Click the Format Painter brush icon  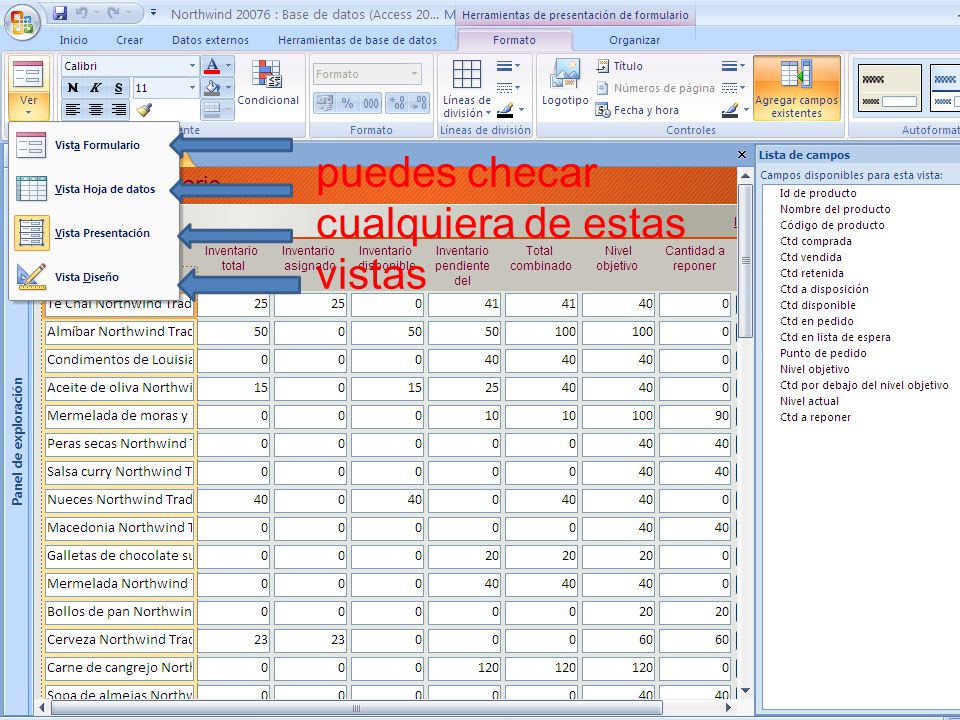click(x=144, y=110)
